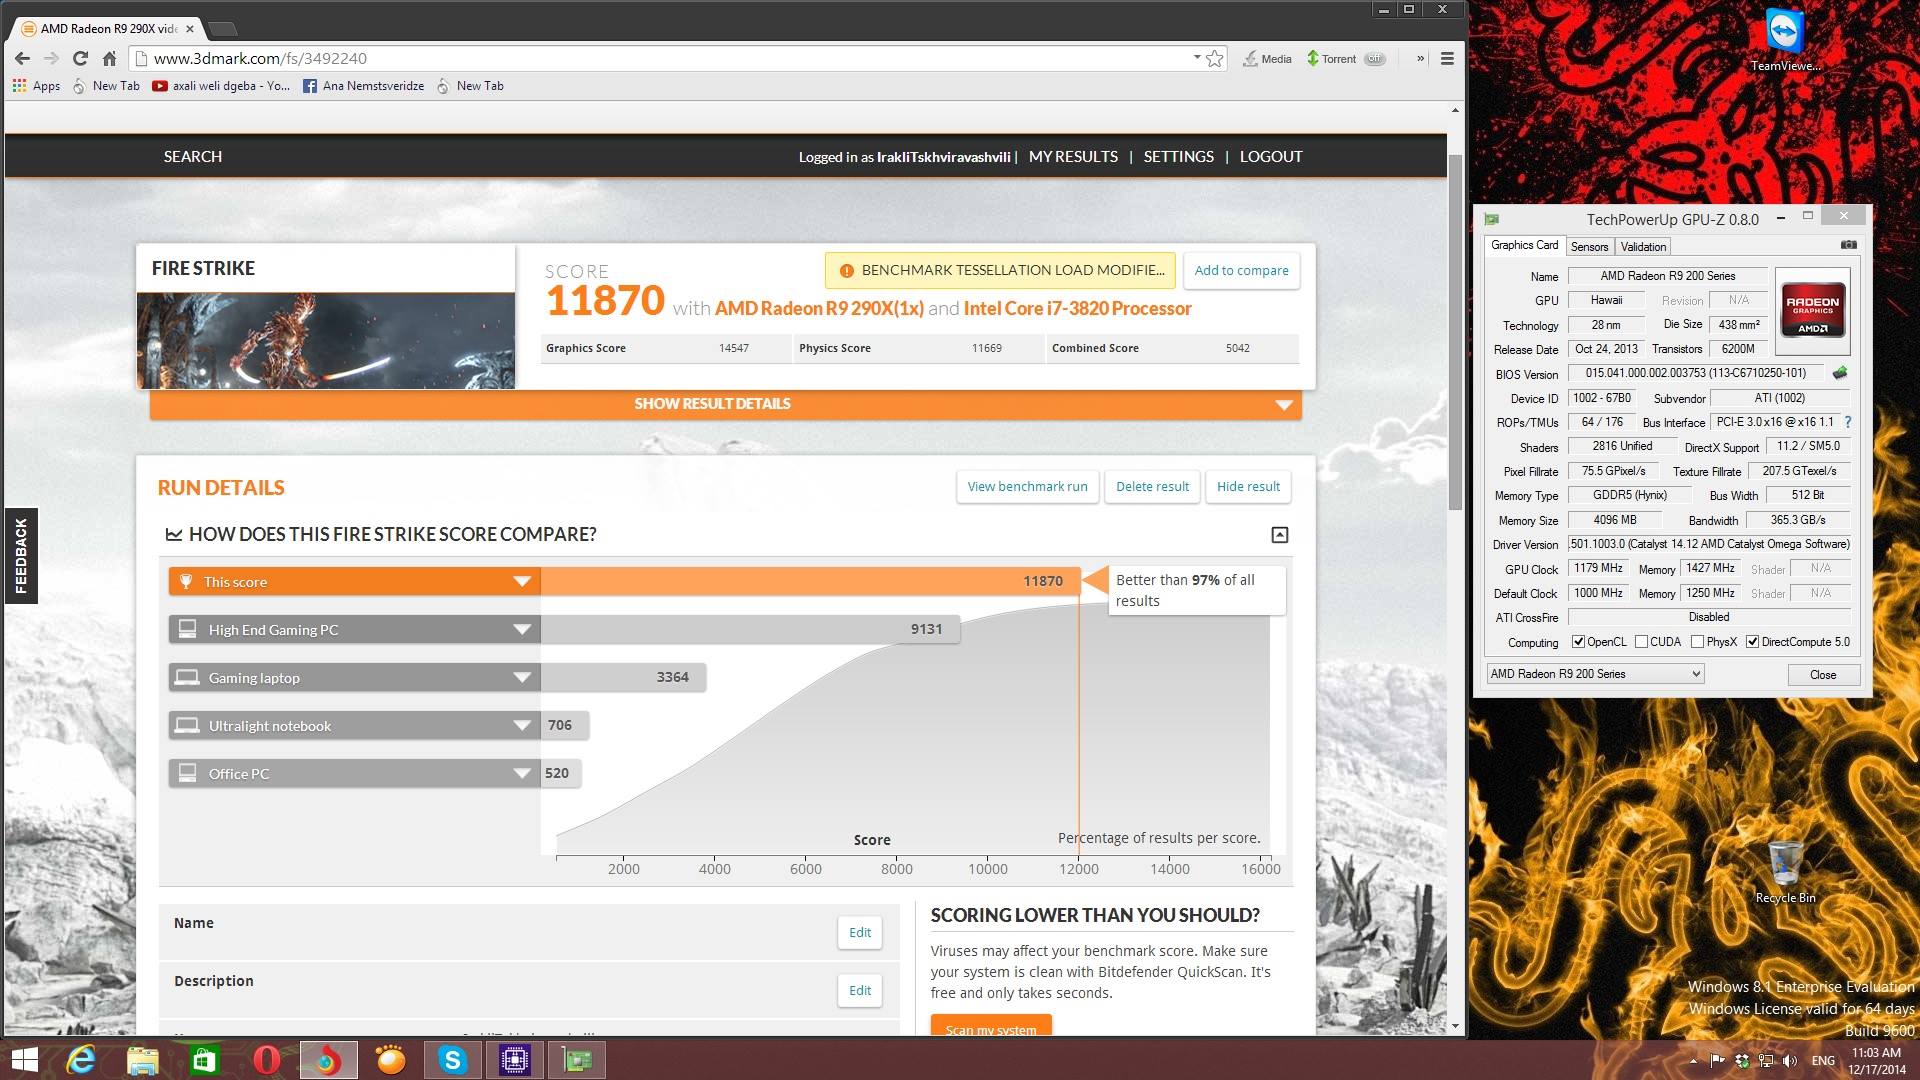1920x1080 pixels.
Task: Open the Apps bookmarks shortcut
Action: 36,86
